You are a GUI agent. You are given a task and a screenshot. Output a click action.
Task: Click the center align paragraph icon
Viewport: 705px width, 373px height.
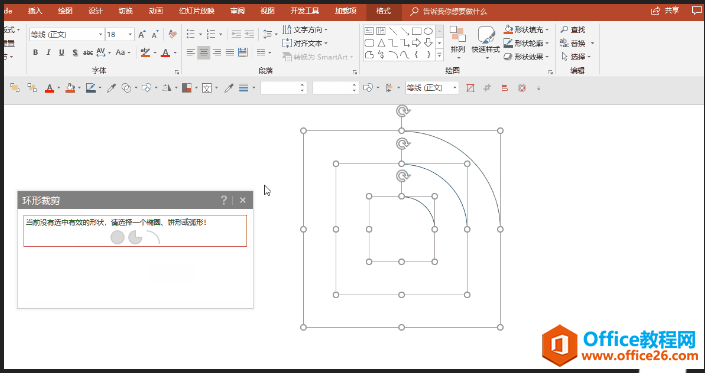pos(204,53)
